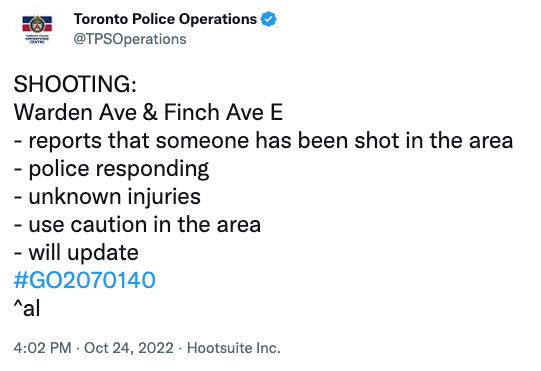Viewport: 541px width, 371px height.
Task: Click the 'use caution in the area' line
Action: pyautogui.click(x=137, y=225)
